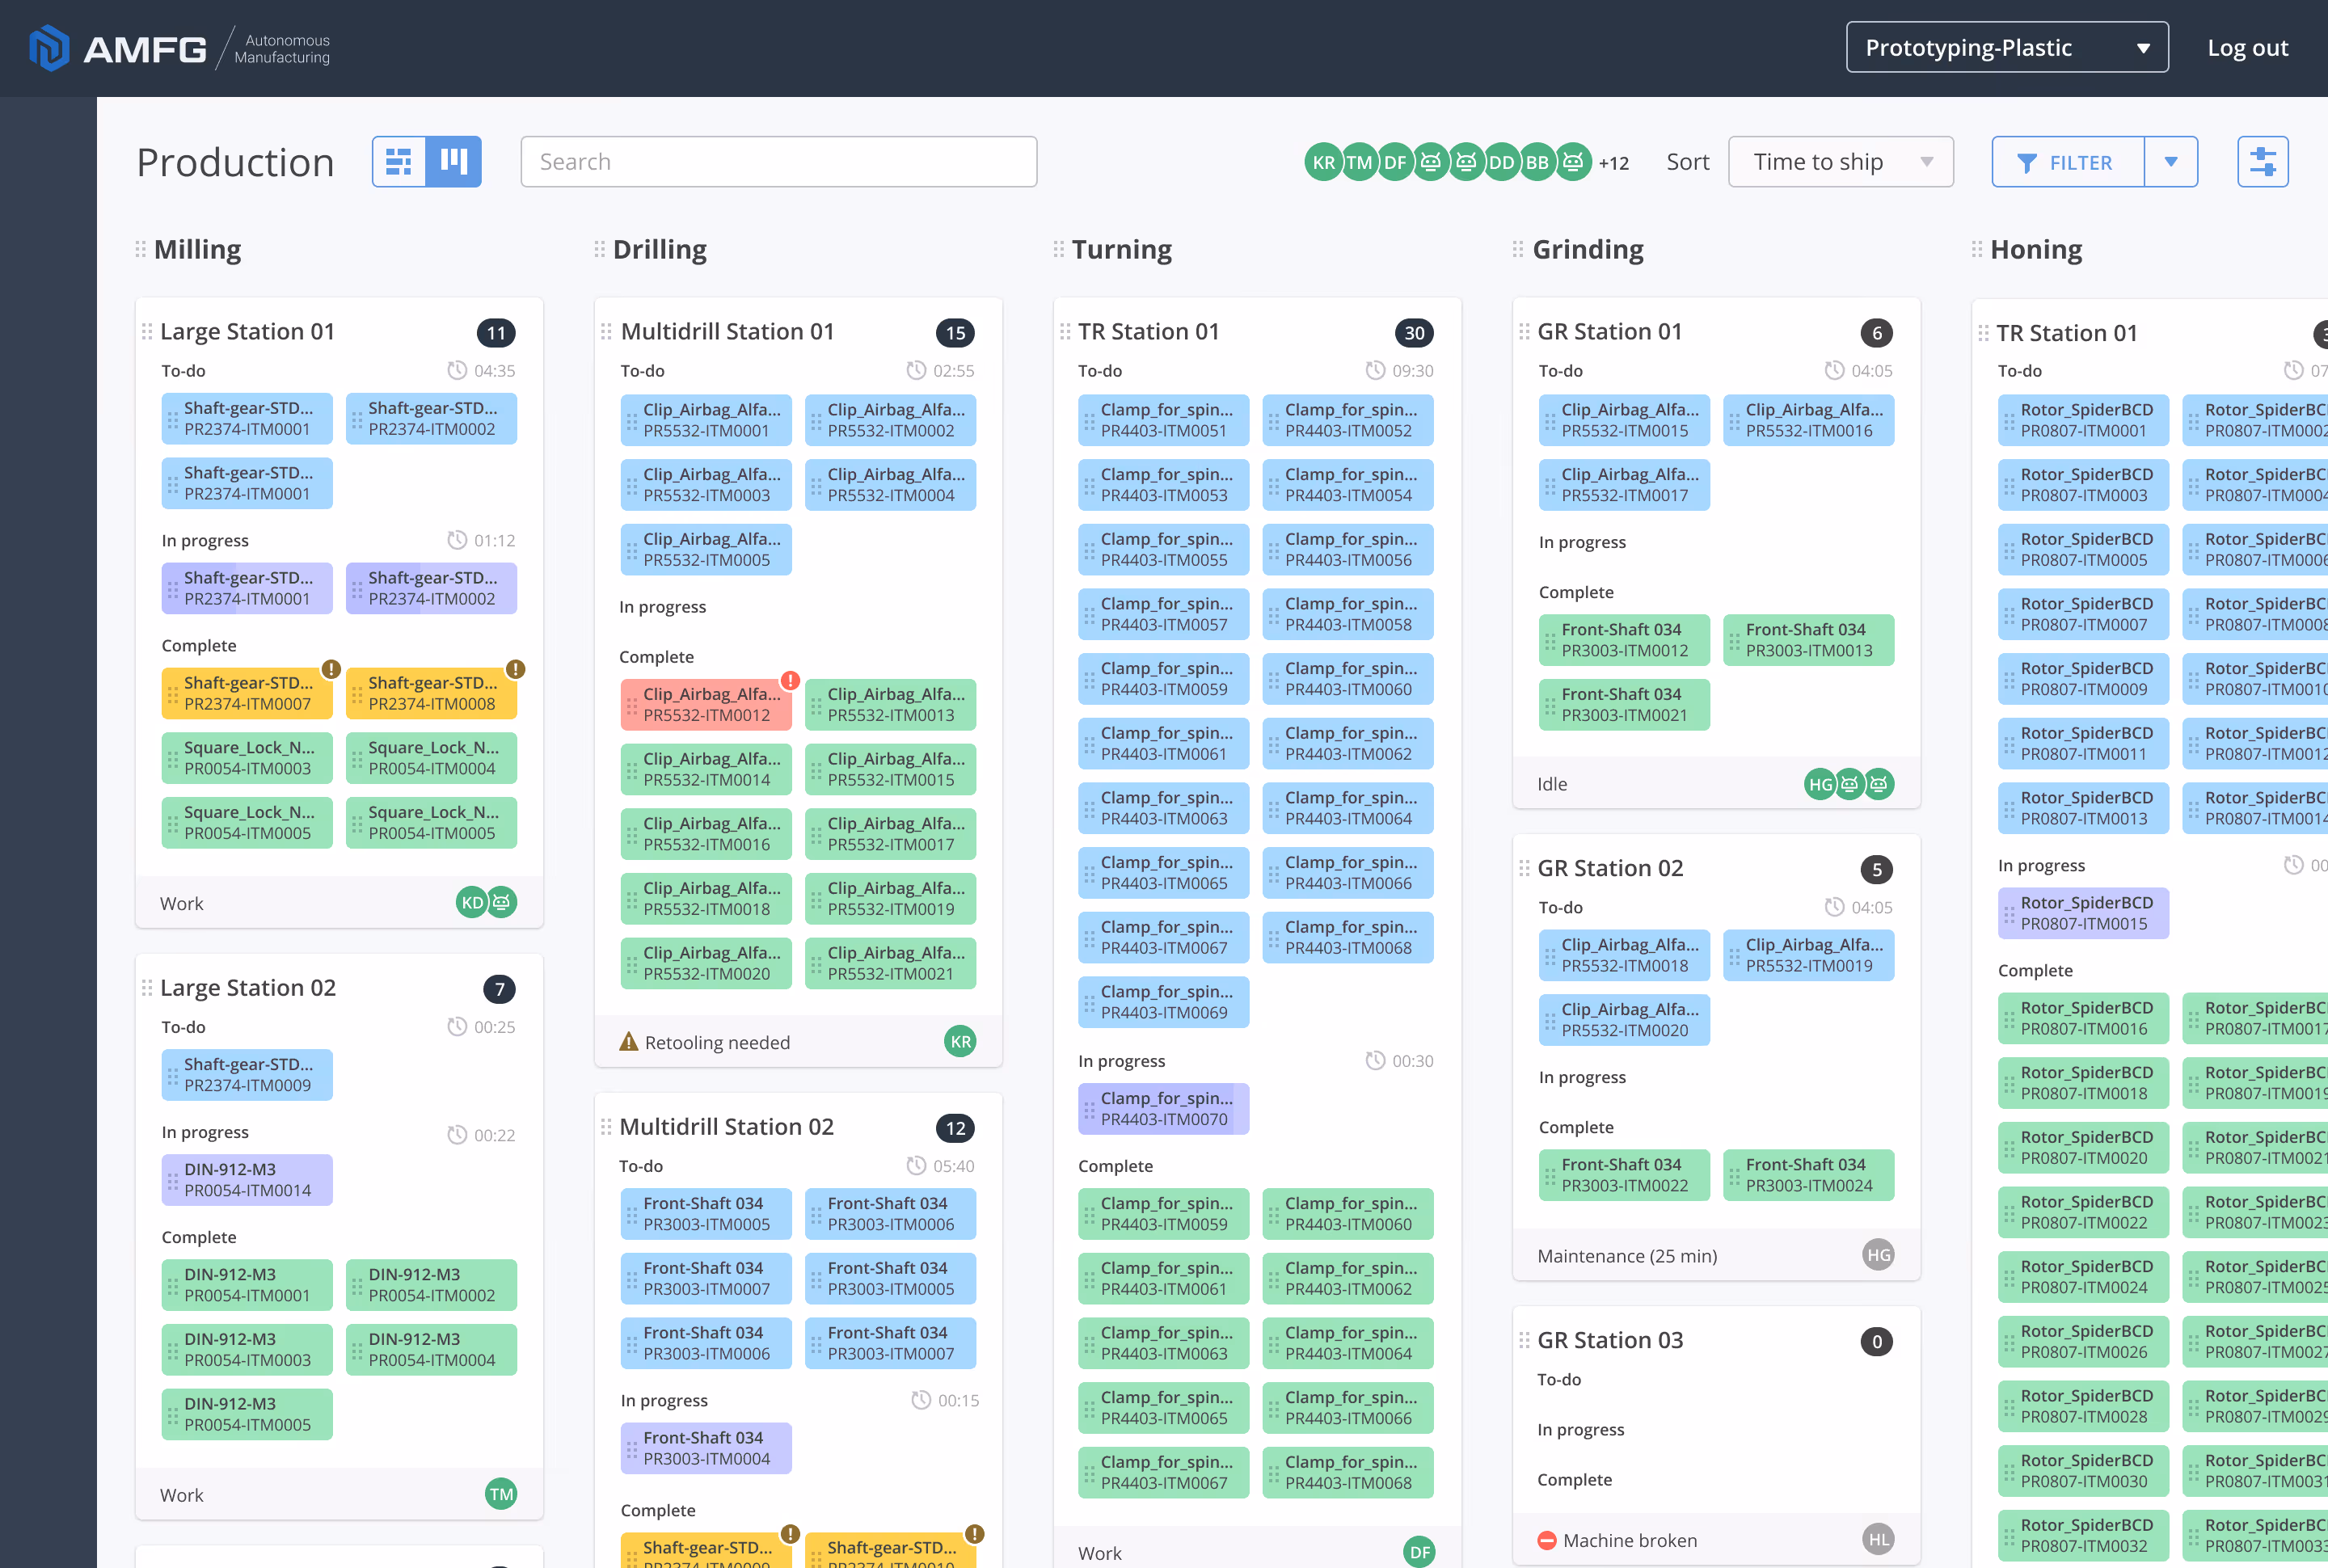The height and width of the screenshot is (1568, 2328).
Task: Click the warning triangle next to Retooling needed
Action: coord(628,1041)
